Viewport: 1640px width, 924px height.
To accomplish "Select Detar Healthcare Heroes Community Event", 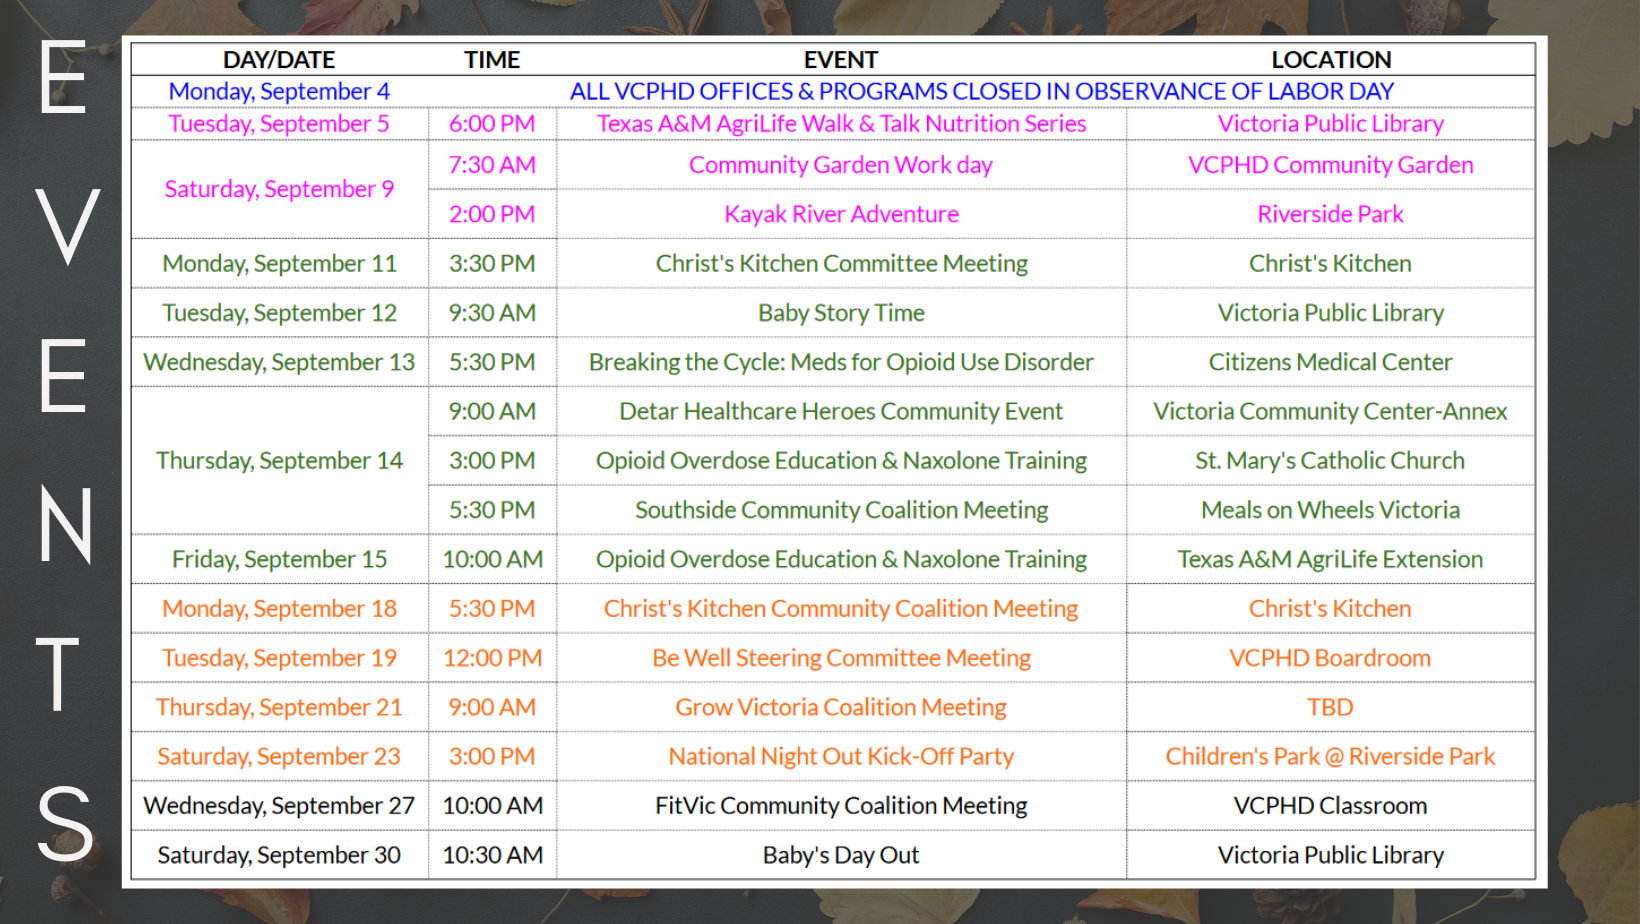I will (x=841, y=411).
